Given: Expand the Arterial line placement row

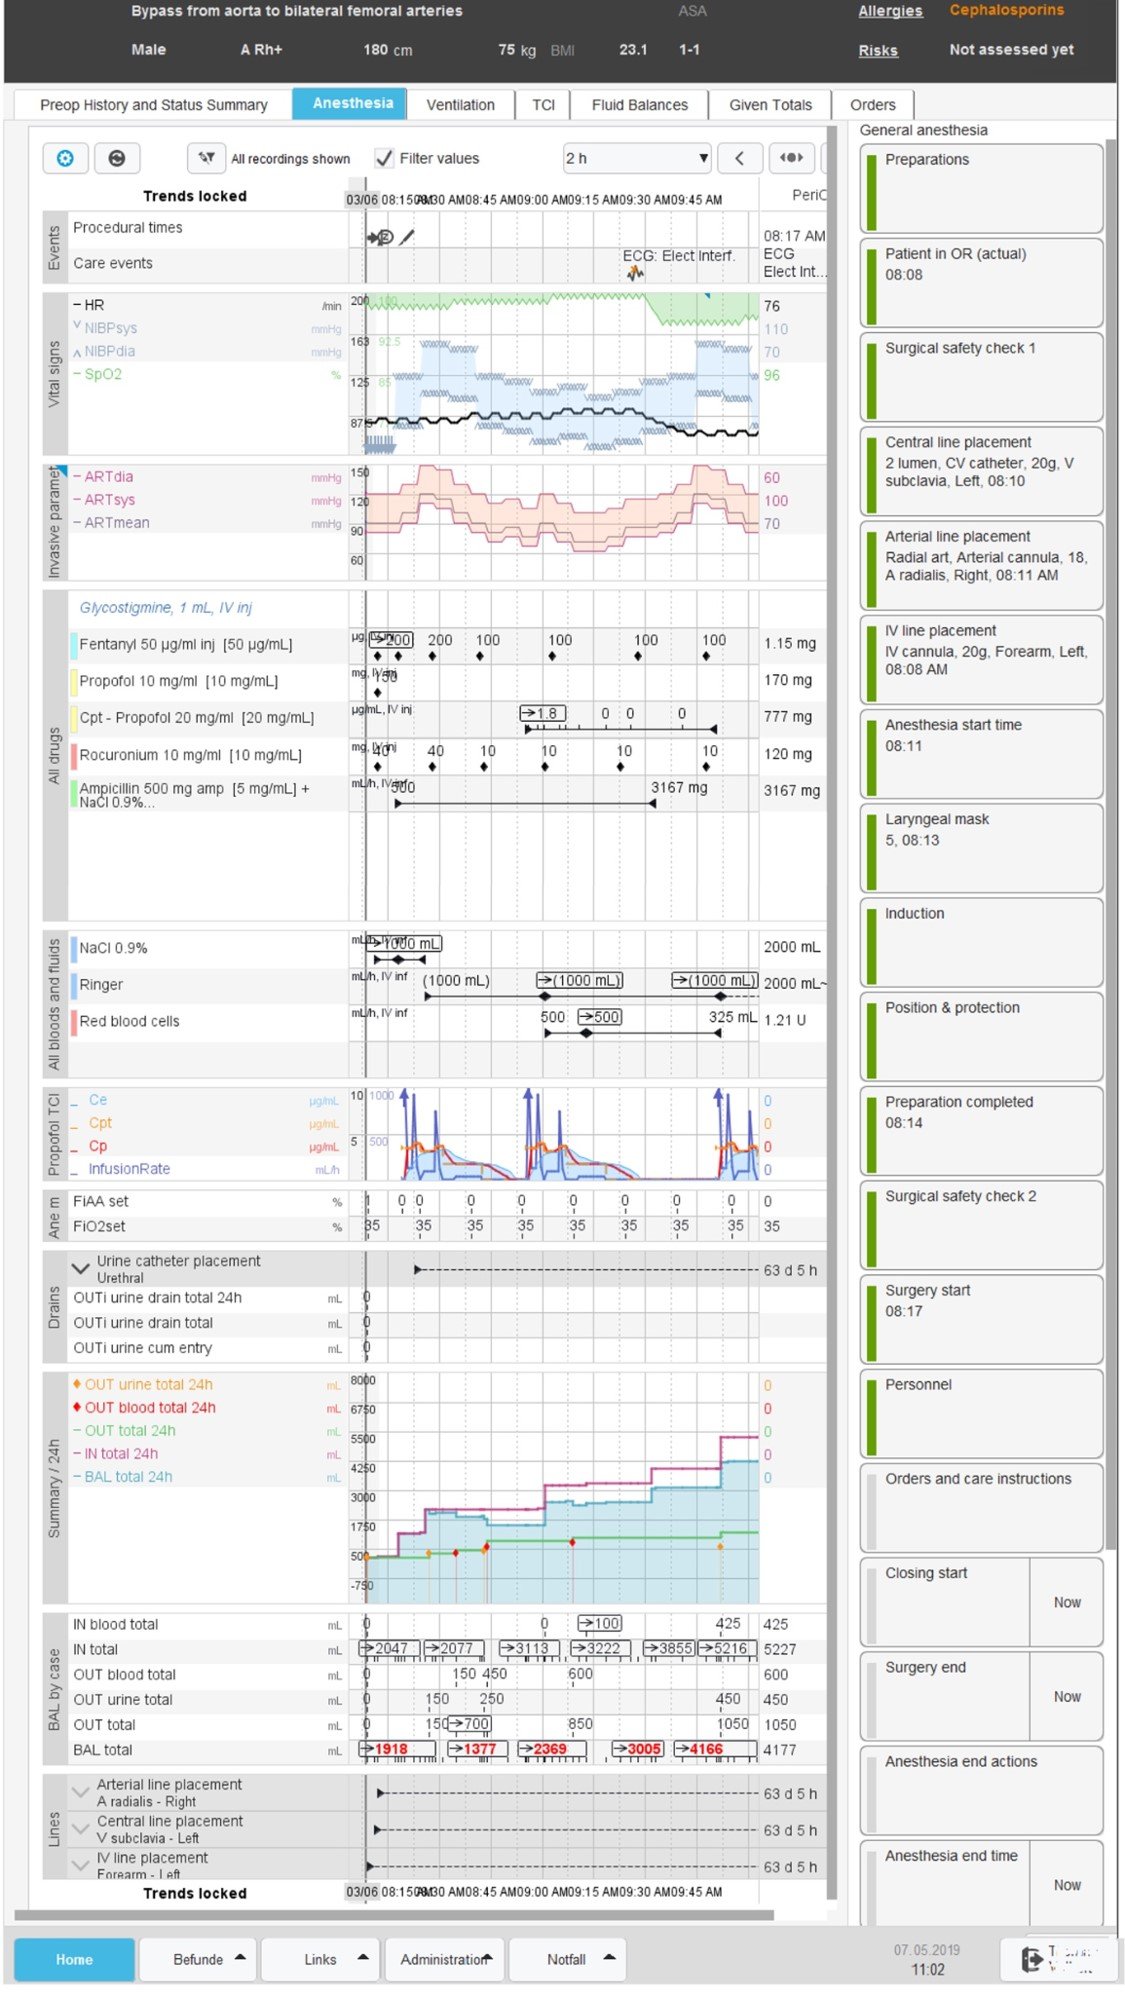Looking at the screenshot, I should [x=81, y=1791].
